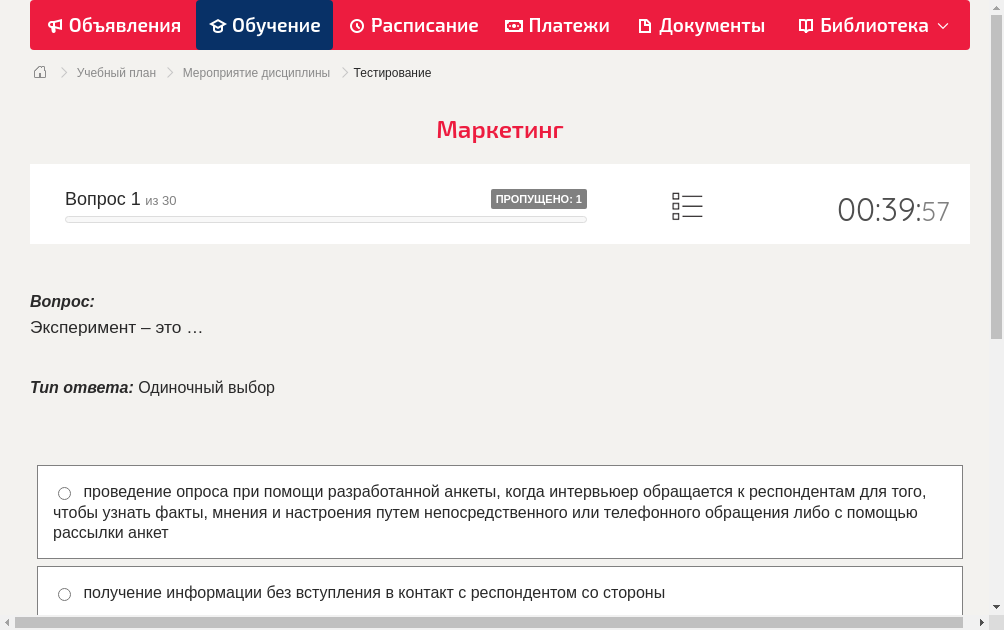Screen dimensions: 1004x630
Task: Click the payment card icon on Платежи
Action: [514, 25]
